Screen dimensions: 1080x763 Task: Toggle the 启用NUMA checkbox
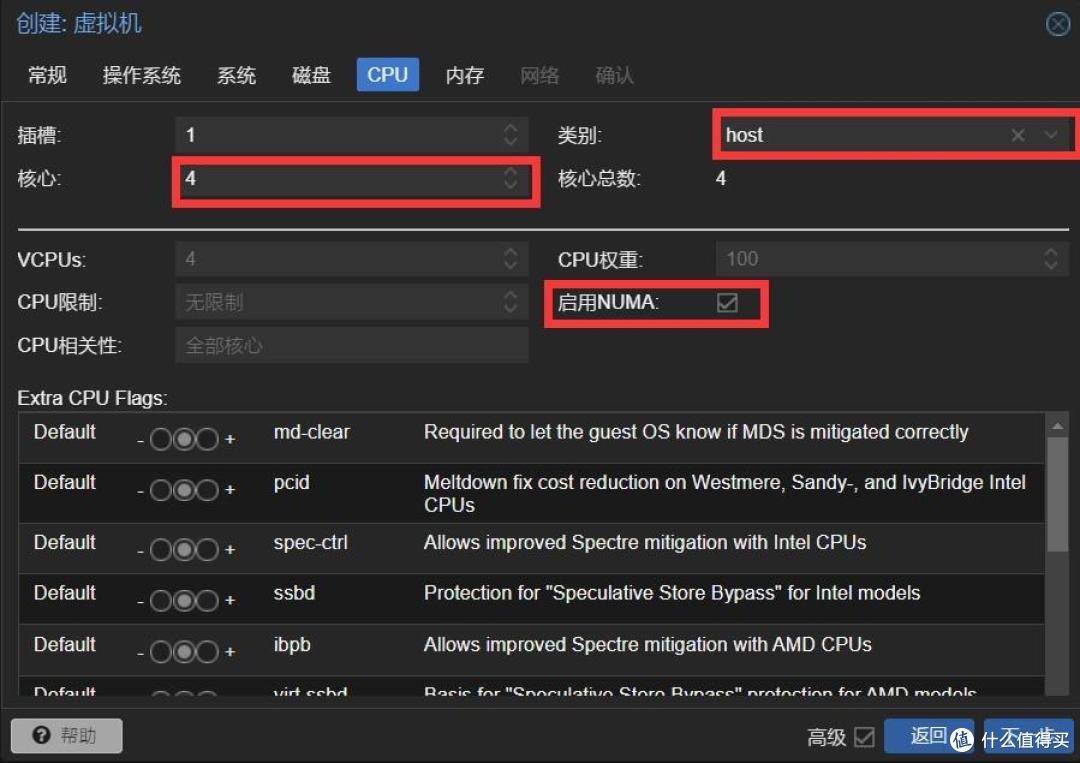(x=727, y=302)
